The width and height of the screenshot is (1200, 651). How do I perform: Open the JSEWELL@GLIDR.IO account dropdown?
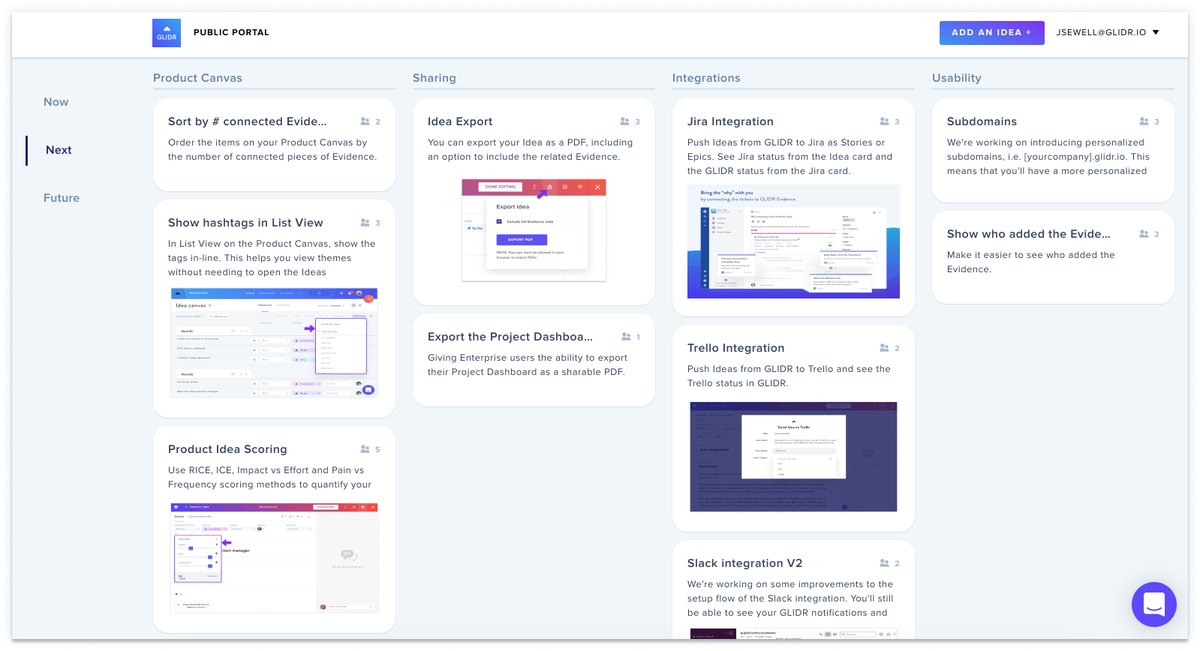pos(1108,33)
